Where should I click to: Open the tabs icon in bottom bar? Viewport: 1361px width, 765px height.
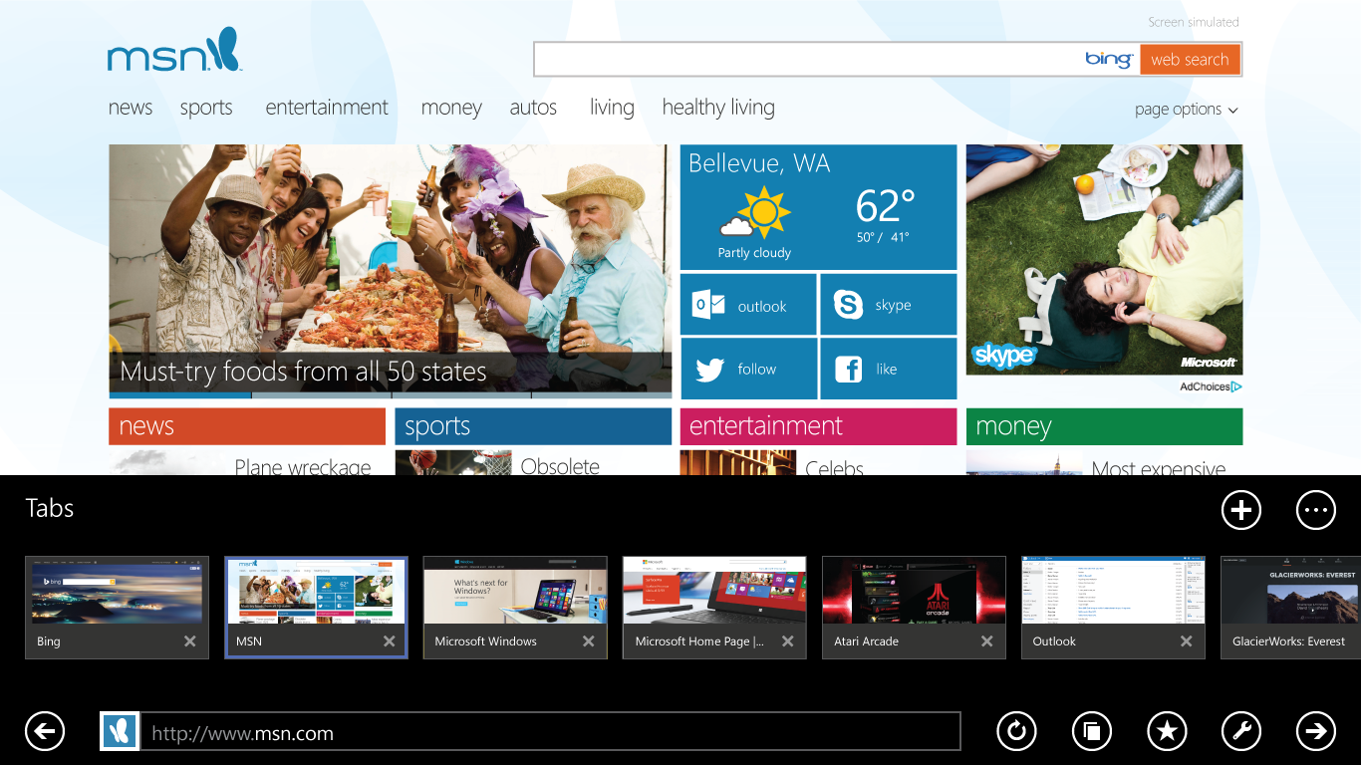pos(1092,731)
